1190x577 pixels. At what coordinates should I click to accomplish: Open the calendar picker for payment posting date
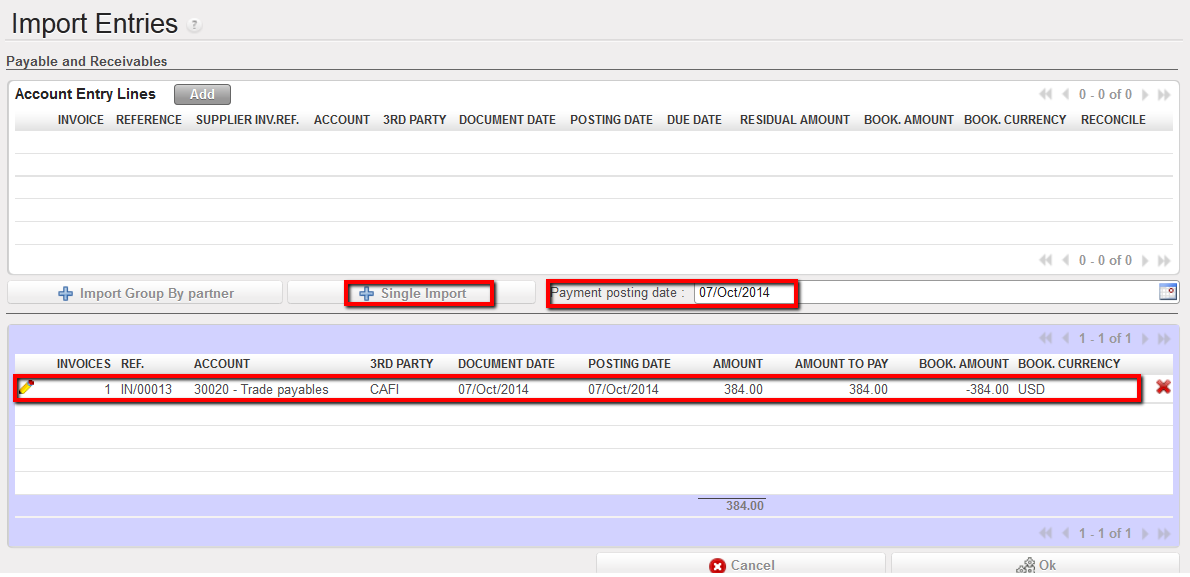pos(1167,292)
